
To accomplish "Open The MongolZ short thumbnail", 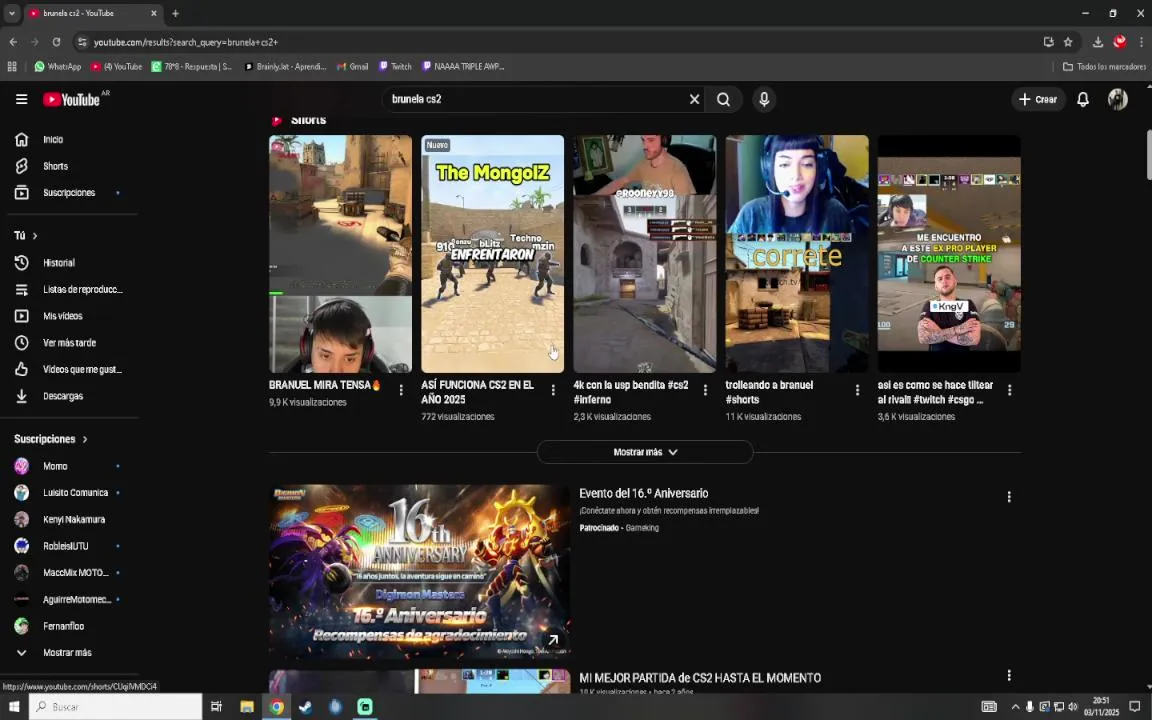I will (x=492, y=253).
